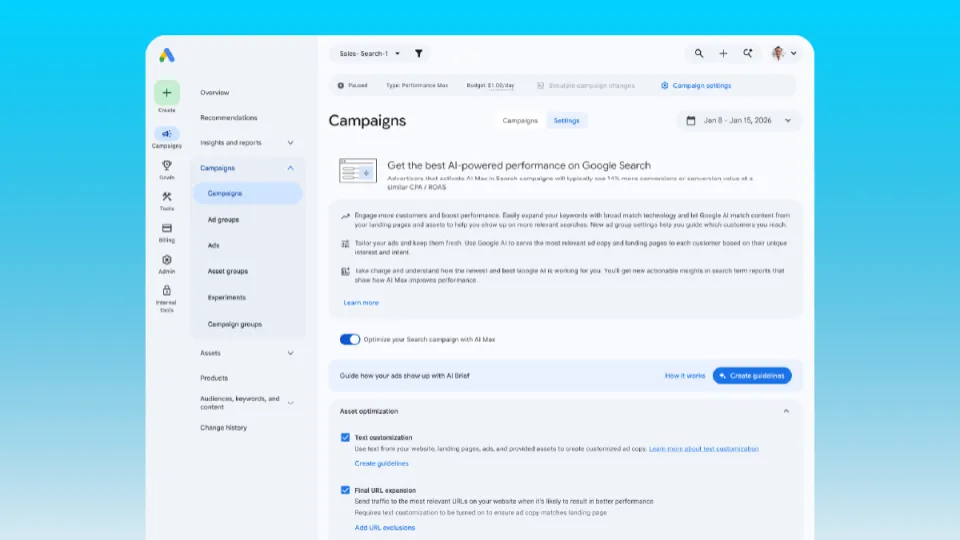Open Campaign settings link

click(x=696, y=86)
